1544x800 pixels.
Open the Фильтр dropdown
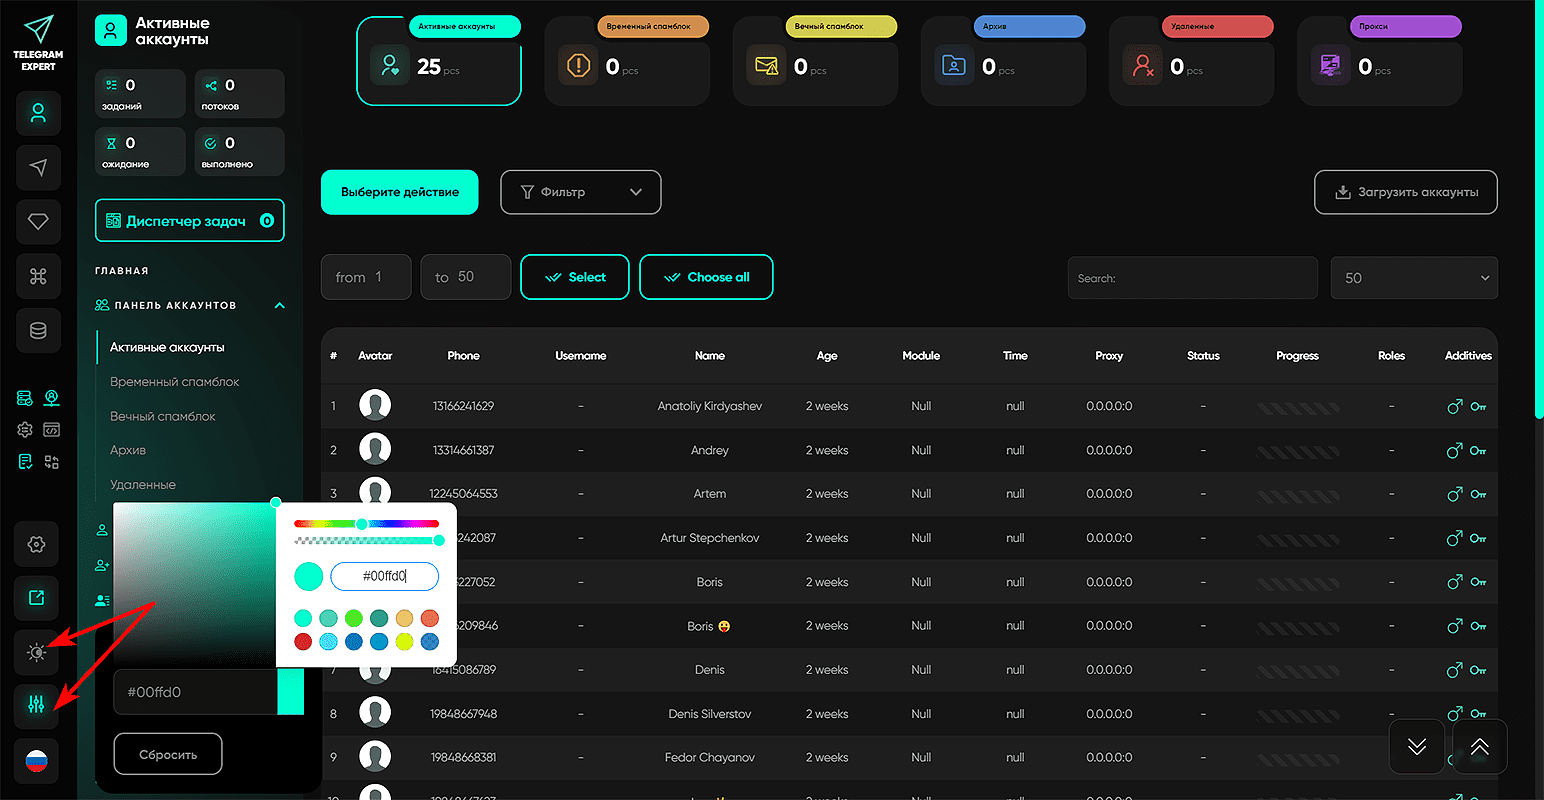pyautogui.click(x=580, y=192)
